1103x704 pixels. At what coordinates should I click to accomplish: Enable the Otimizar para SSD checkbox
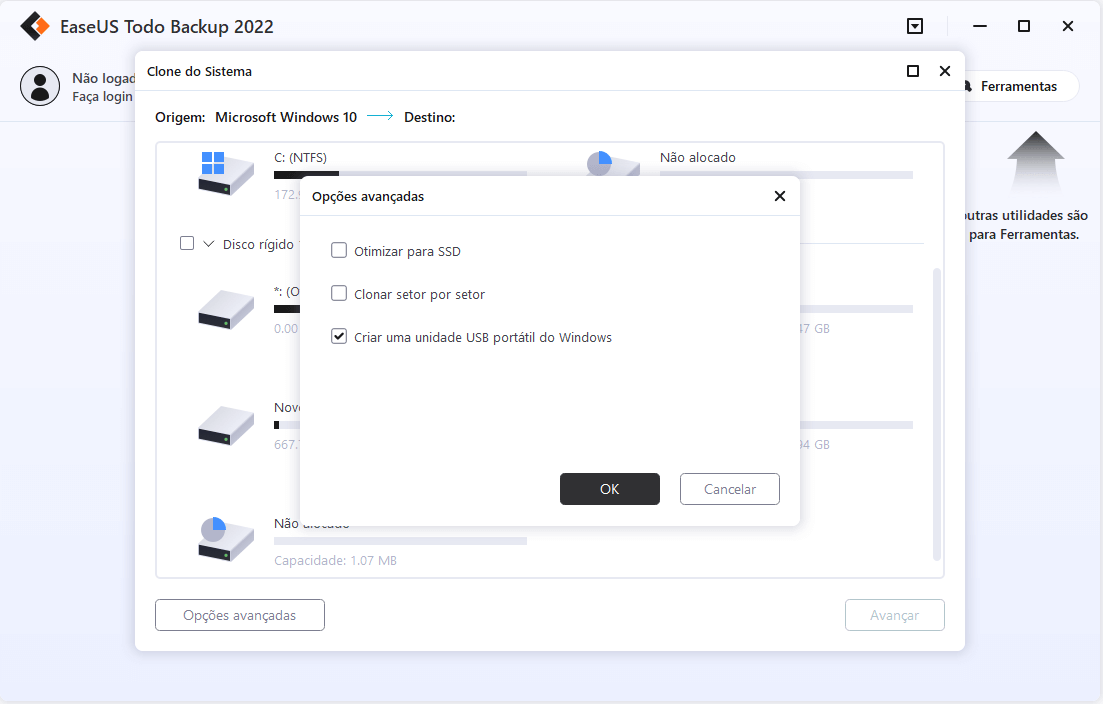pyautogui.click(x=339, y=250)
